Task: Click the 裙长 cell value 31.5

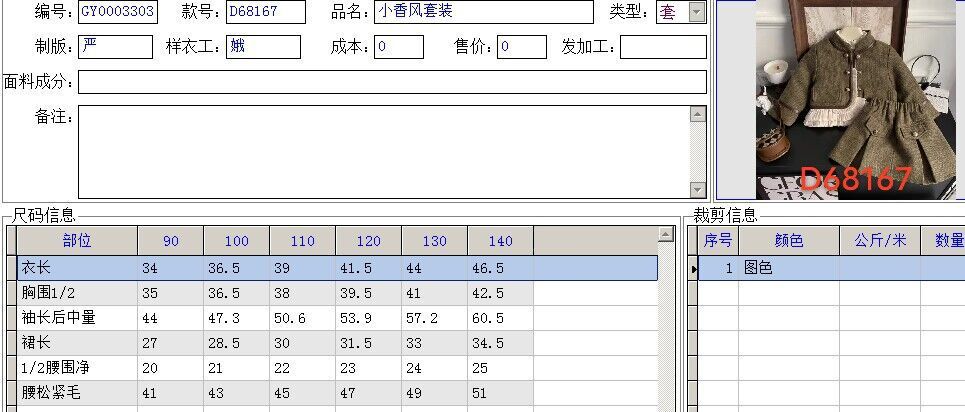Action: point(368,343)
